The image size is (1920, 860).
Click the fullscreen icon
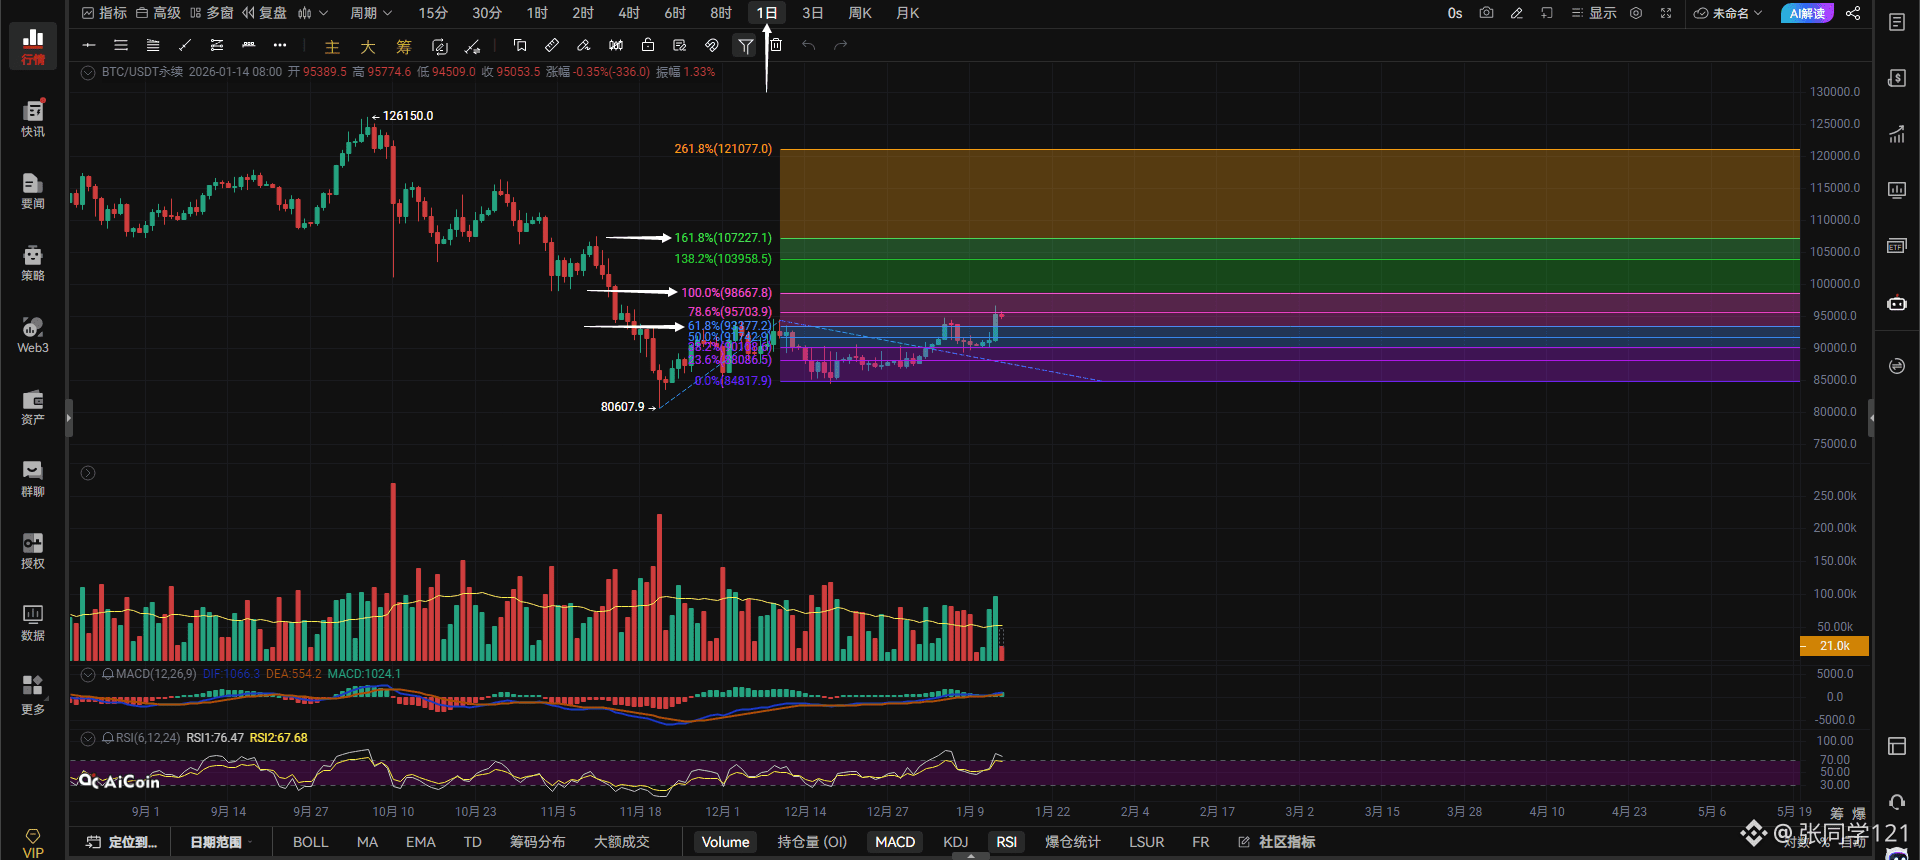click(1666, 13)
